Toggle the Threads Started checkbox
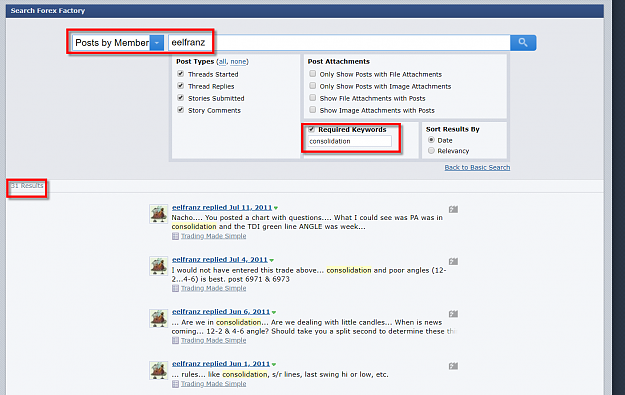 point(181,74)
